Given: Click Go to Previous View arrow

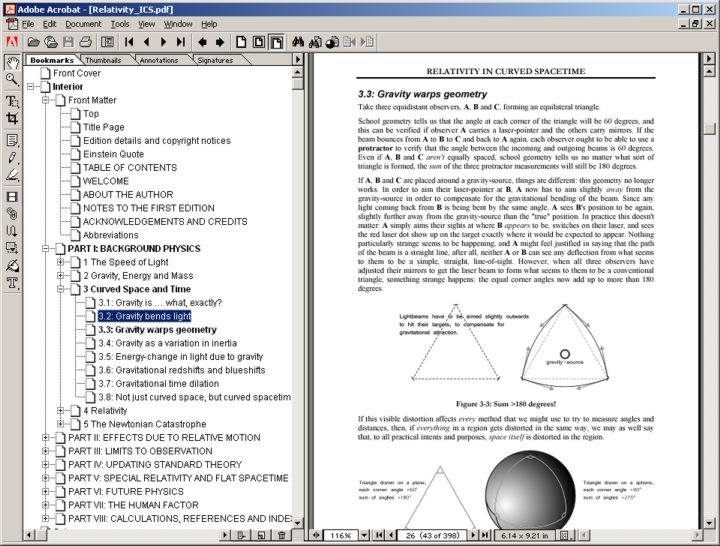Looking at the screenshot, I should pyautogui.click(x=202, y=42).
